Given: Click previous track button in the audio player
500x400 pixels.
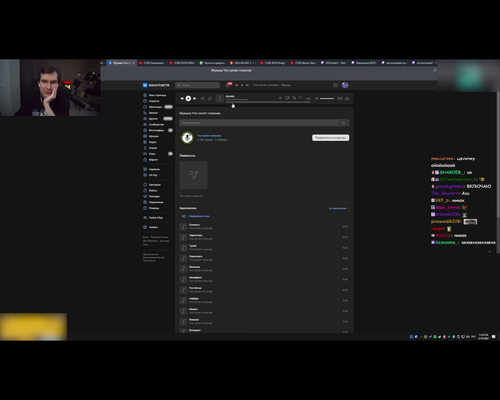Looking at the screenshot, I should [182, 98].
